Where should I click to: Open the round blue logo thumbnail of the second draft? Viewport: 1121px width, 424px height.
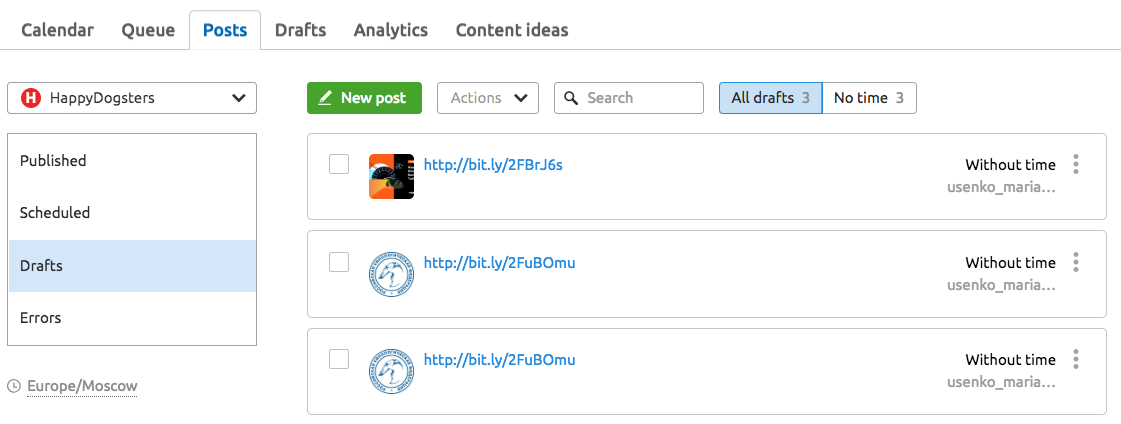tap(391, 275)
